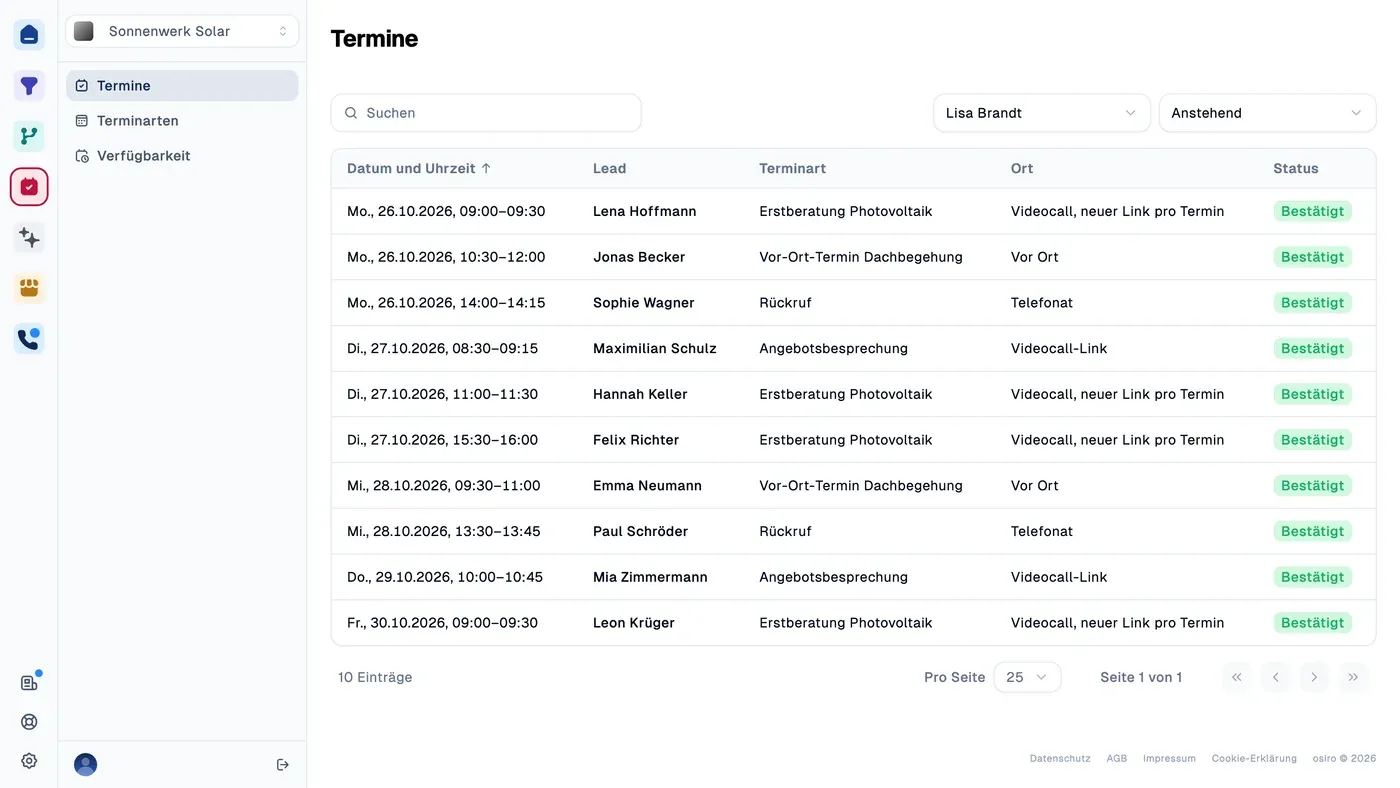Open the Lisa Brandt user filter dropdown

pyautogui.click(x=1041, y=113)
